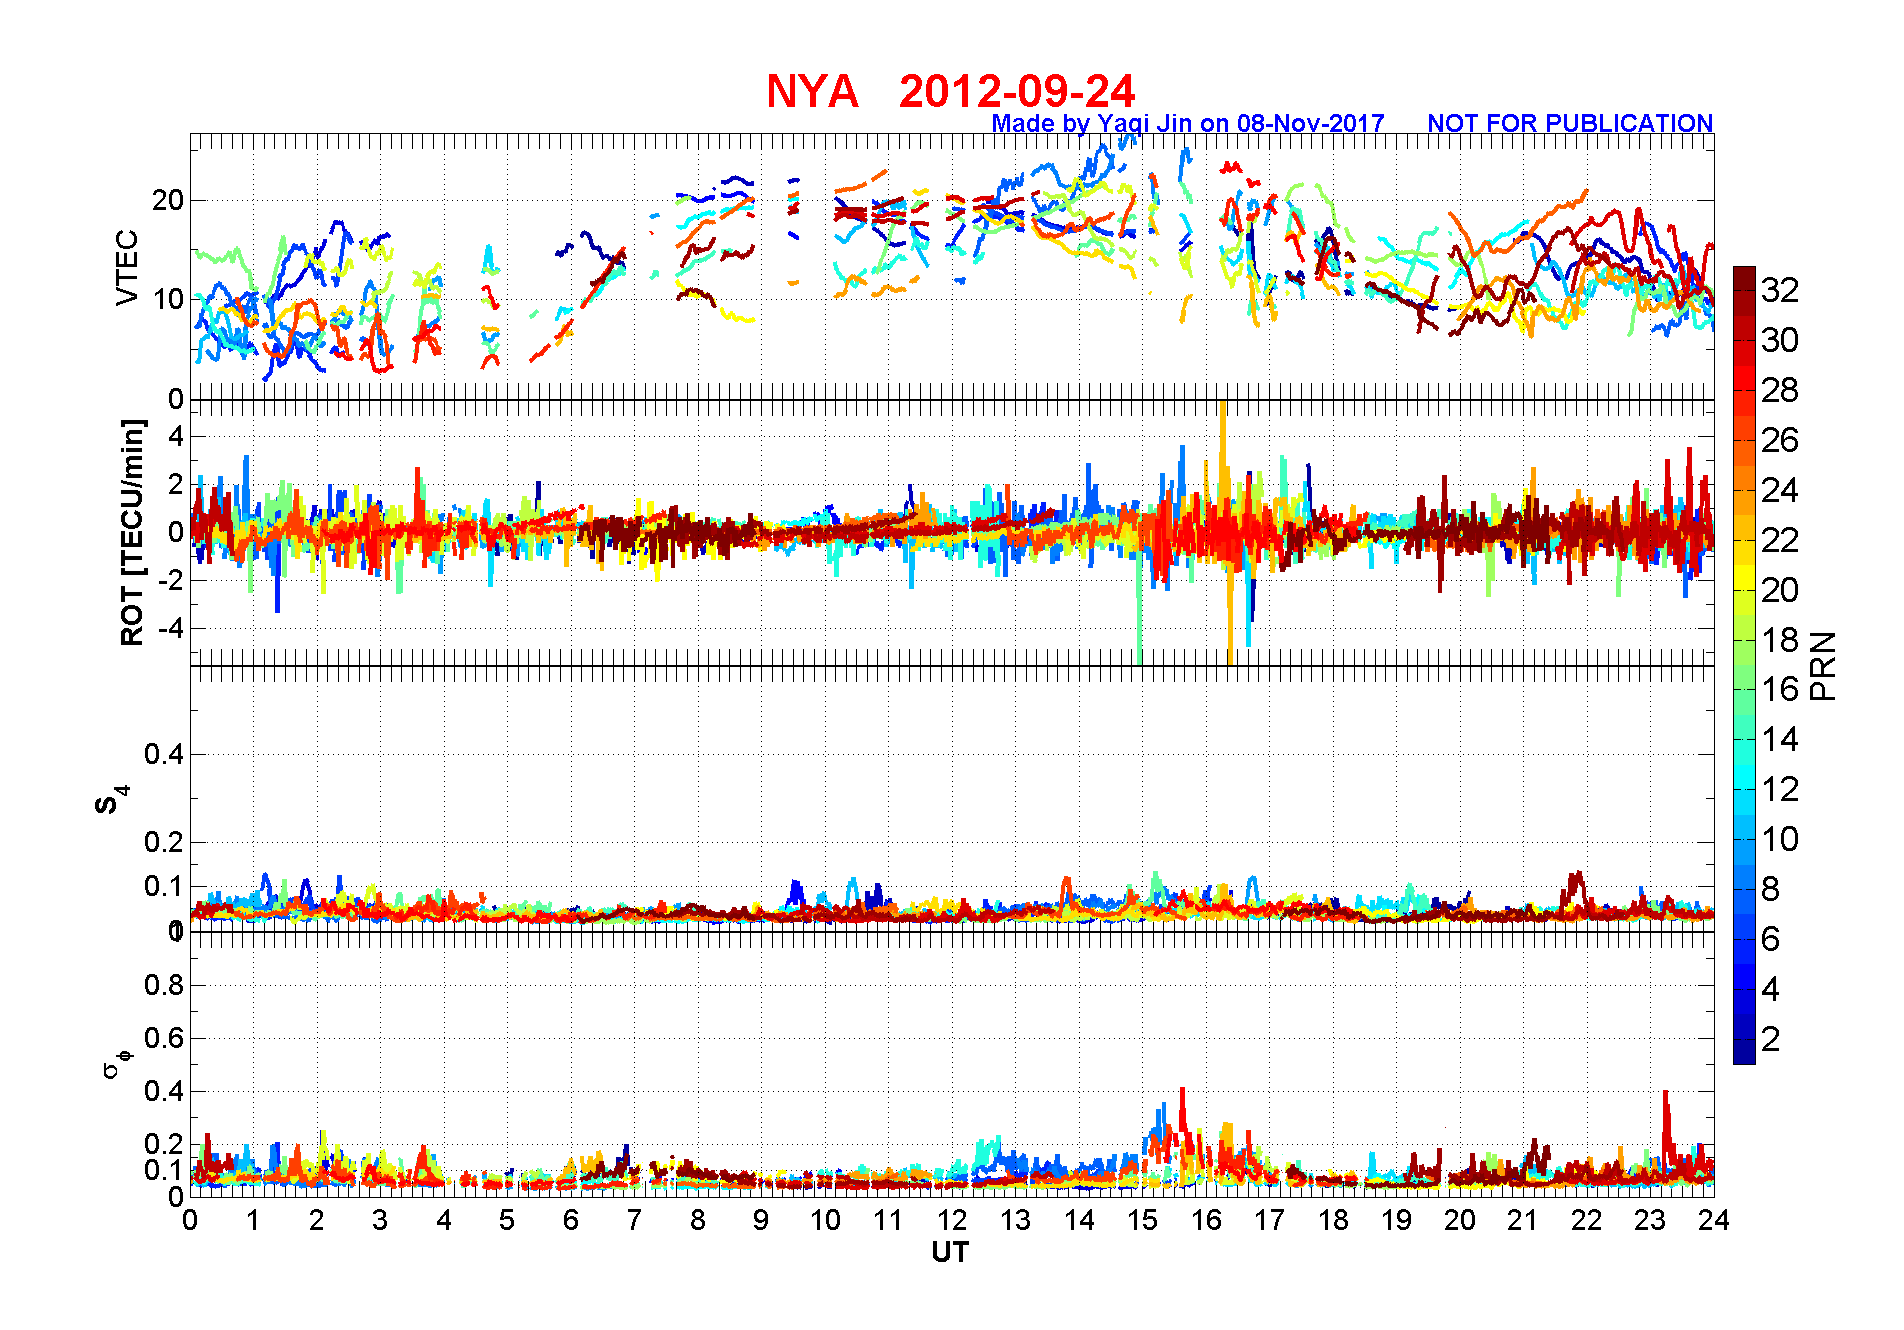The image size is (1904, 1330).
Task: Click the PRN colorbar label
Action: [x=1823, y=665]
